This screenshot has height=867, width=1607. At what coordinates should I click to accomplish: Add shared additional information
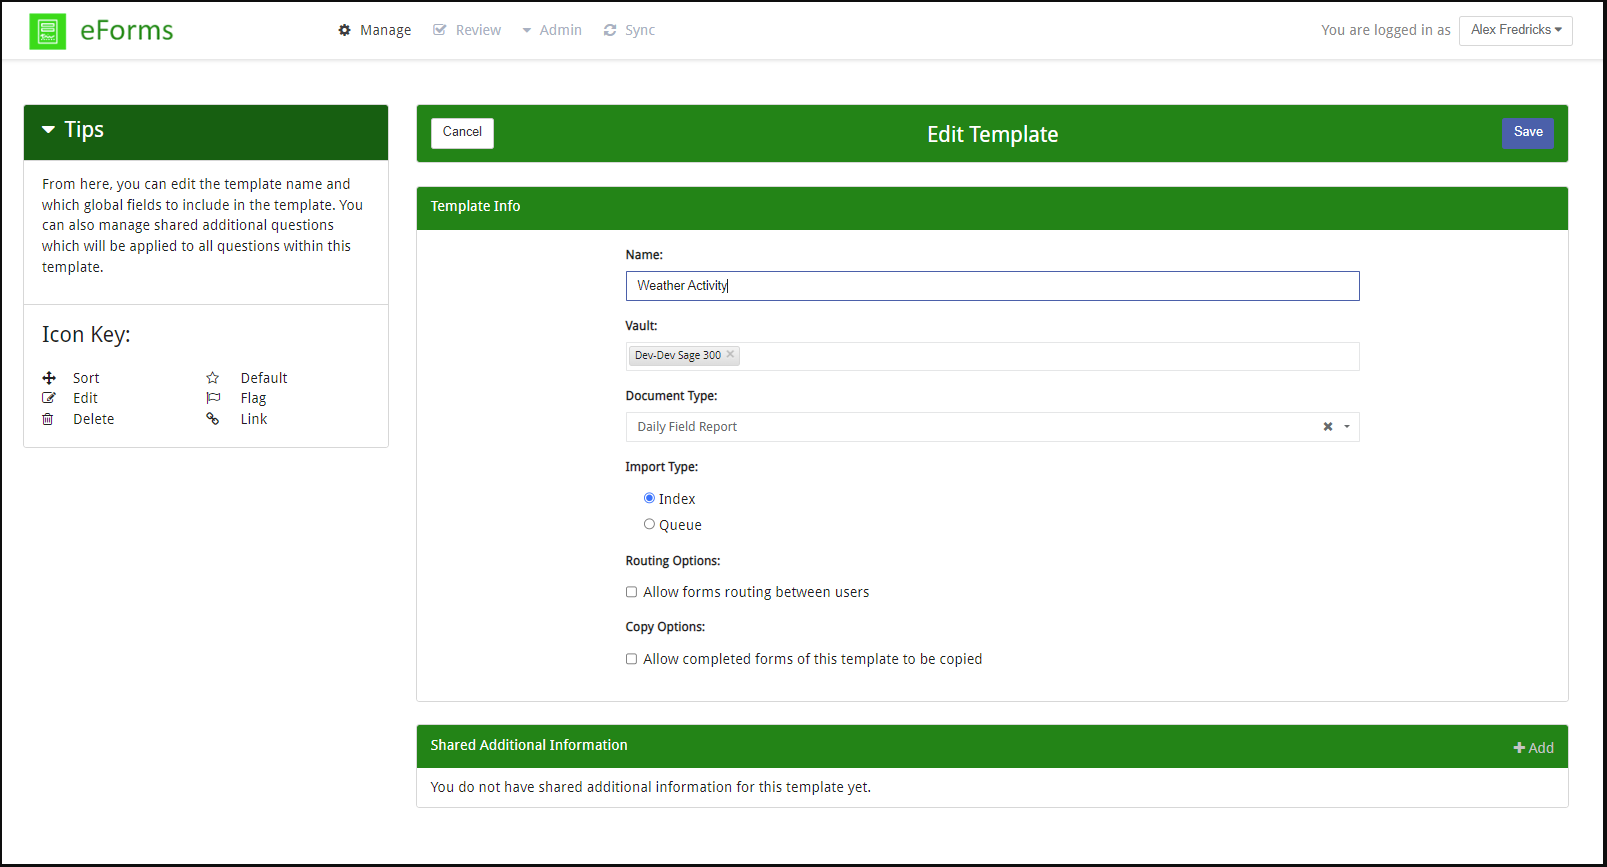pyautogui.click(x=1533, y=748)
